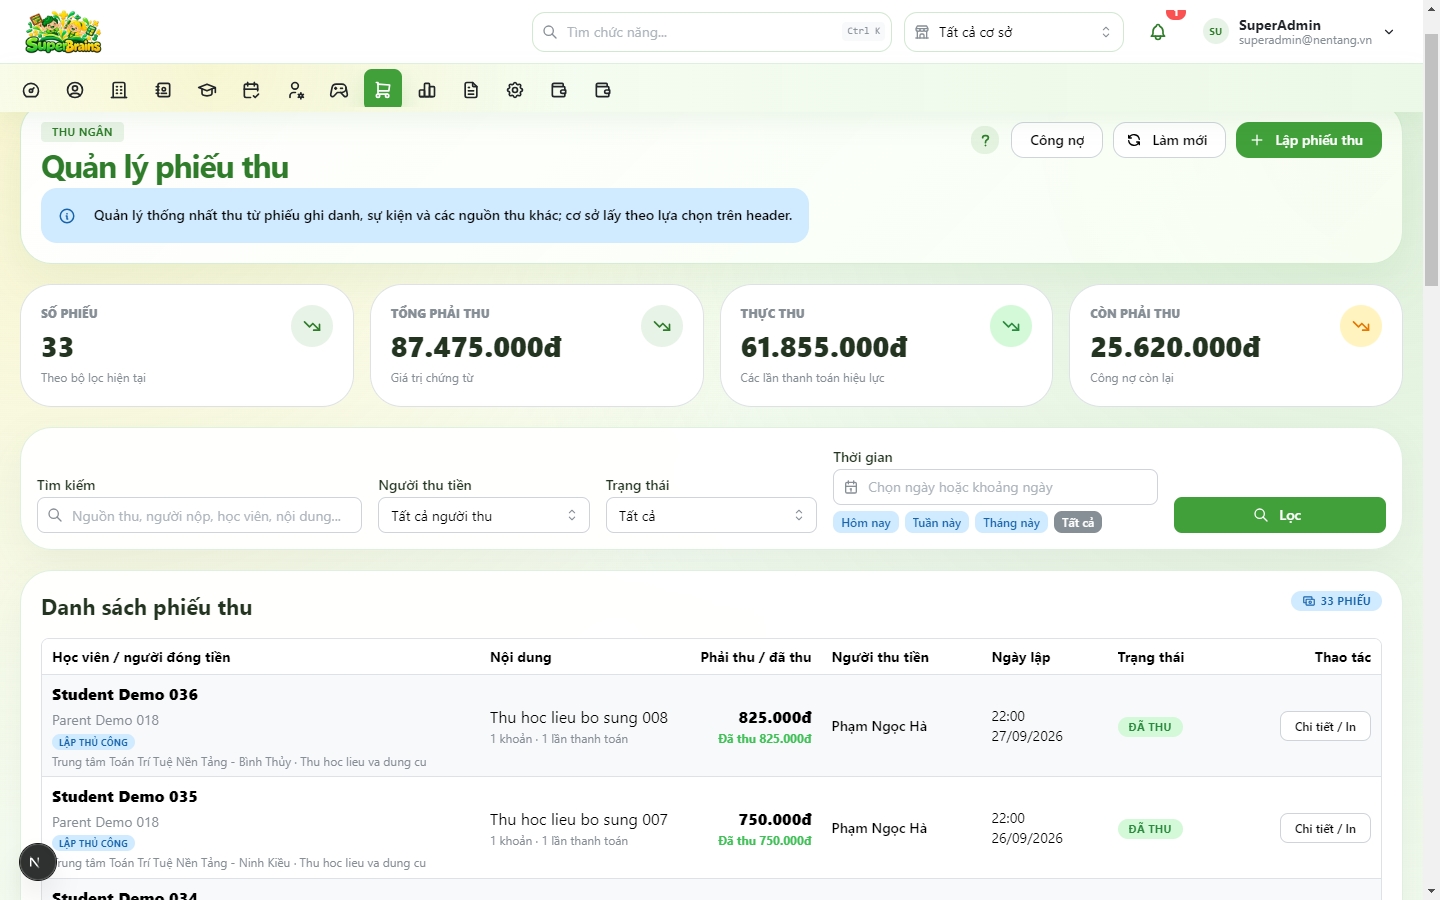Open the contact book navigation icon
Viewport: 1440px width, 900px height.
pos(163,90)
